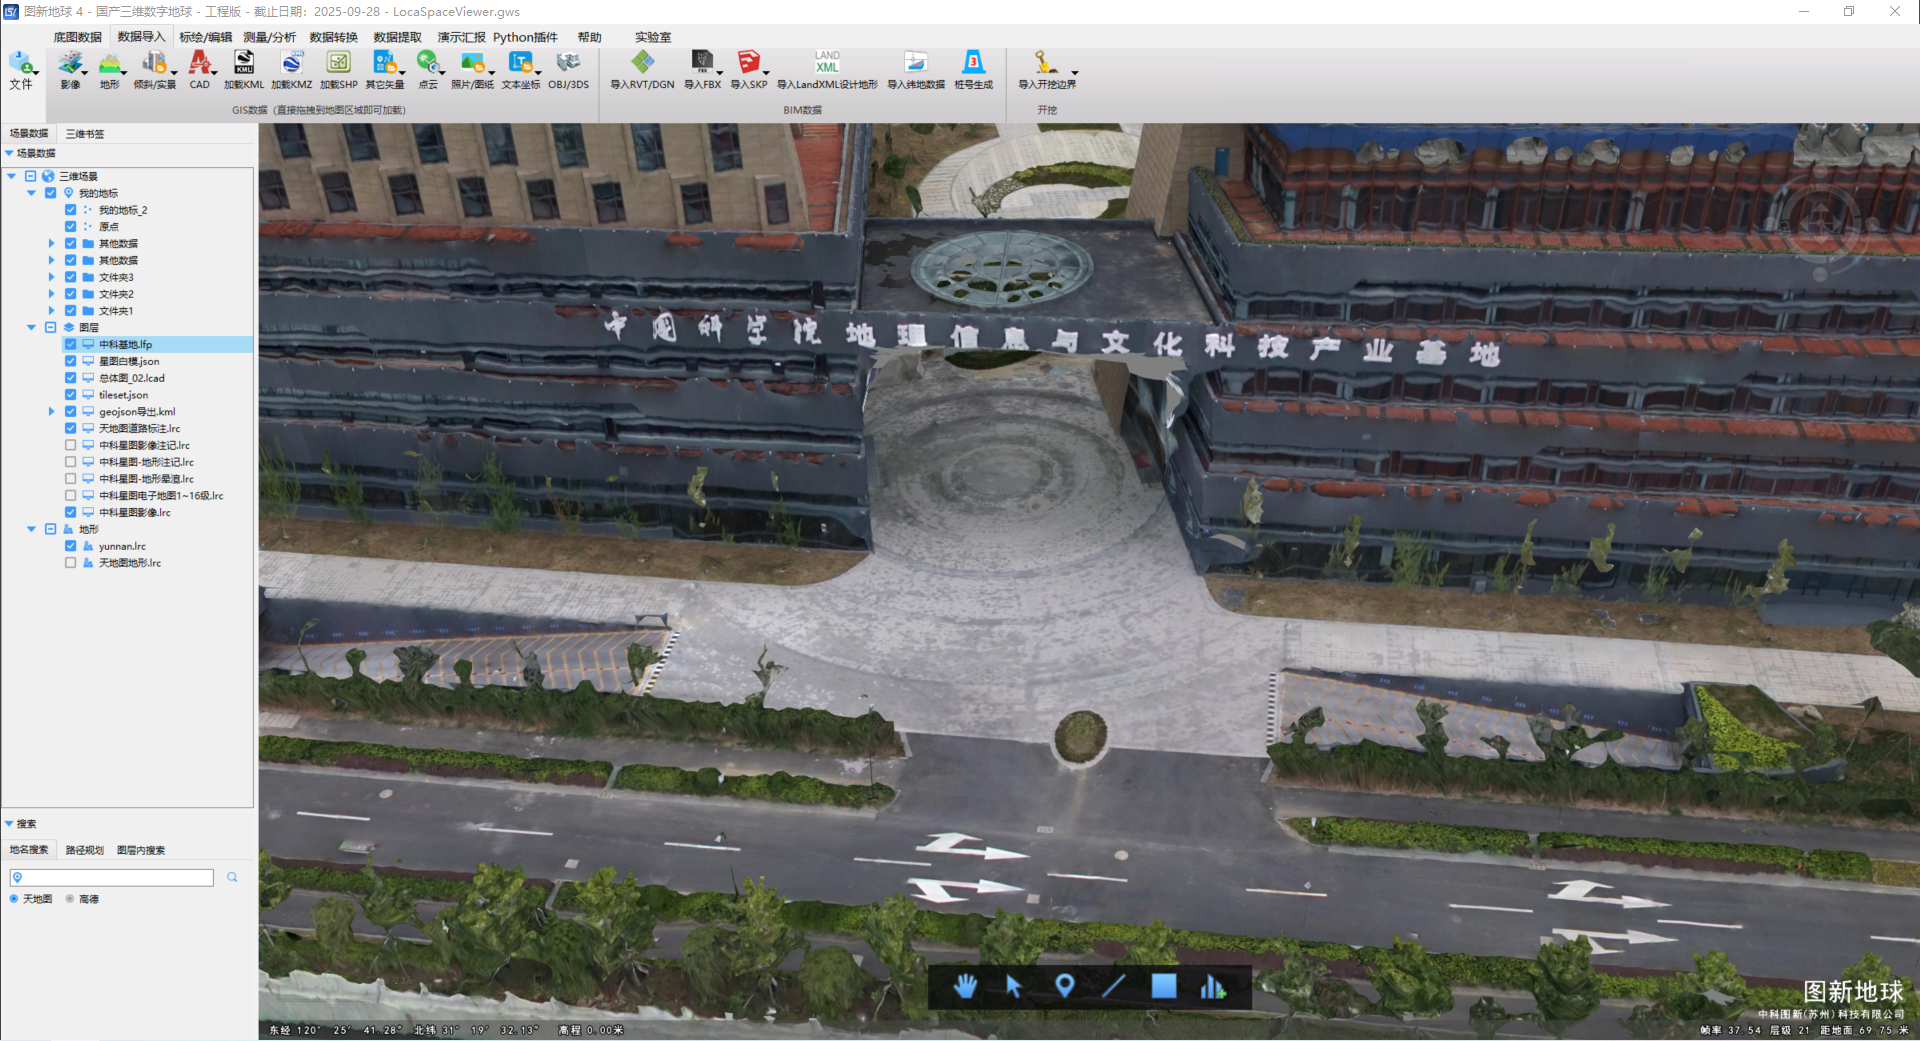Select the placemark pin tool on map toolbar
Screen dimensions: 1920x1041
coord(1064,987)
